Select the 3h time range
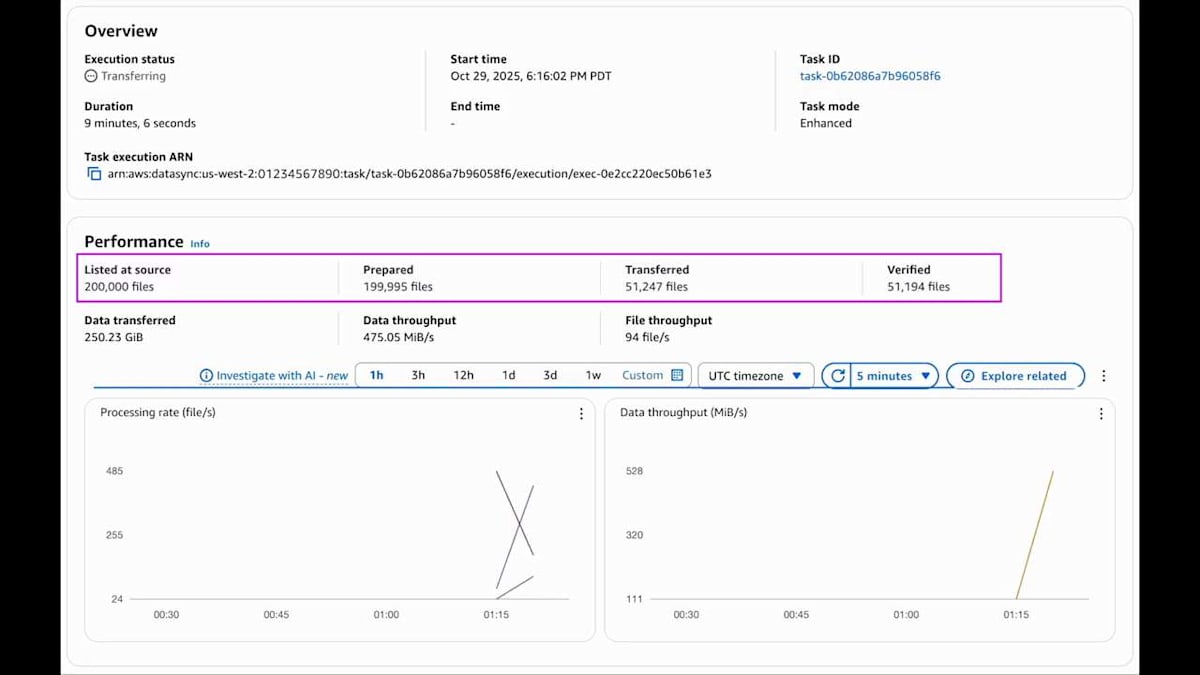The height and width of the screenshot is (675, 1200). (x=418, y=376)
